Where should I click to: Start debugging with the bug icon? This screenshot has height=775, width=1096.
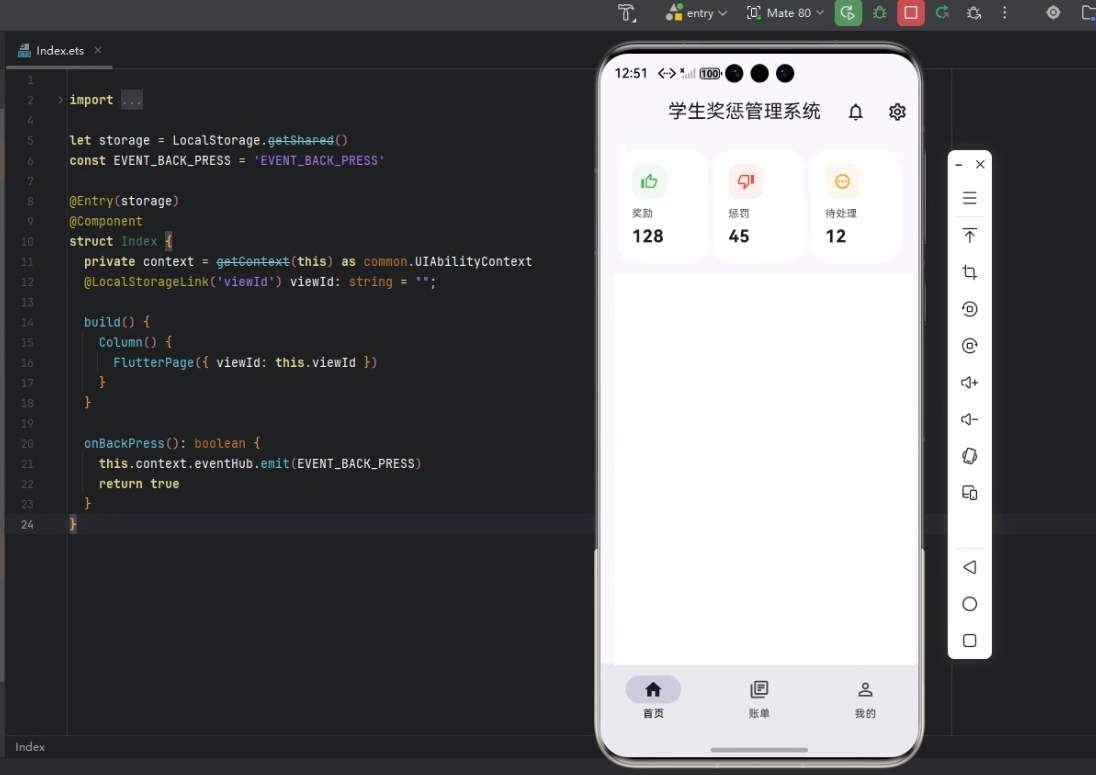(x=880, y=13)
